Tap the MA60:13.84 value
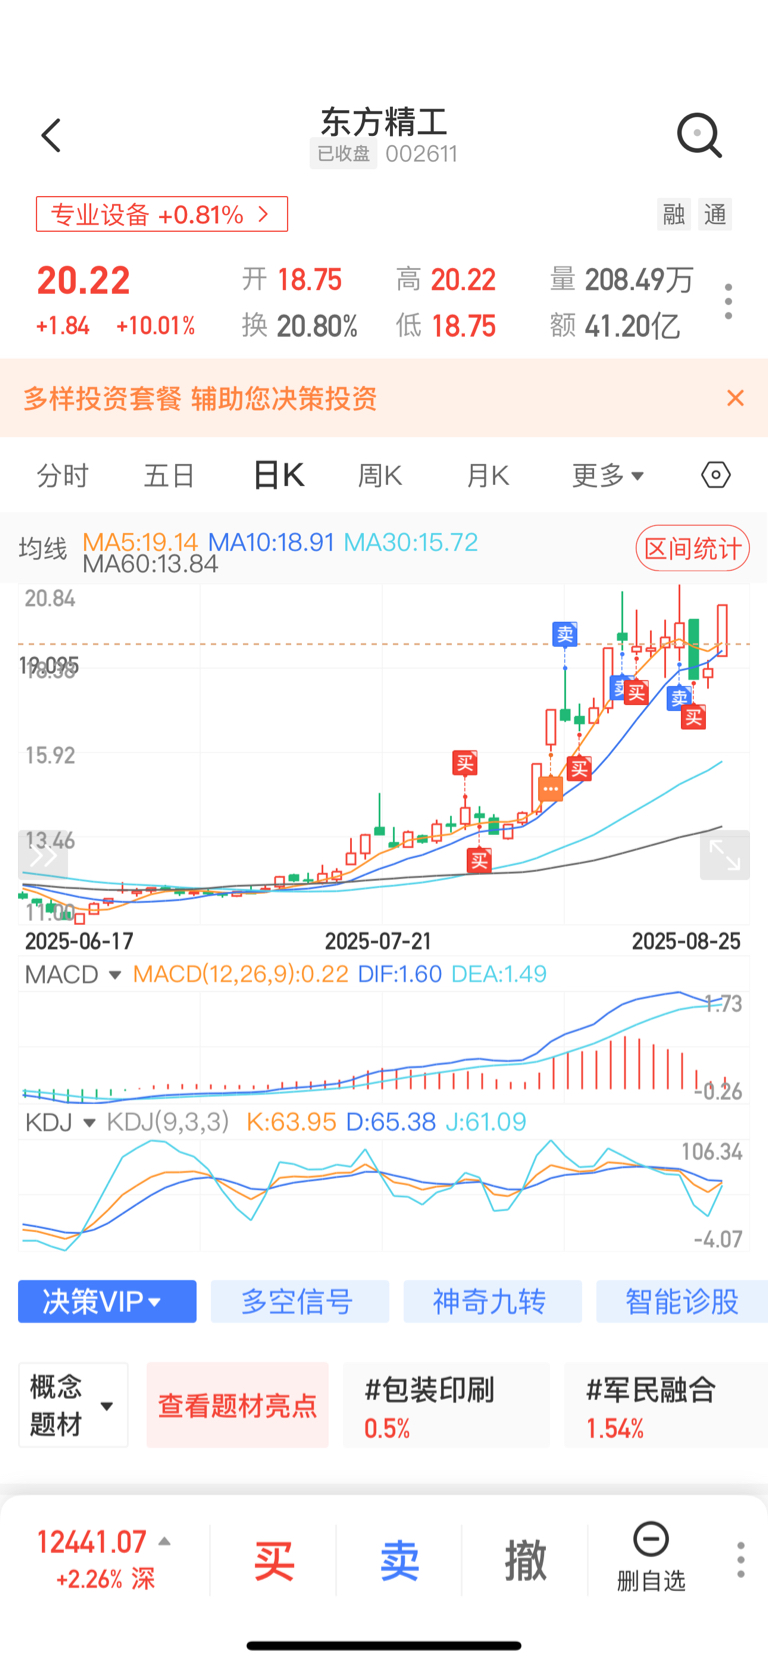 [150, 564]
